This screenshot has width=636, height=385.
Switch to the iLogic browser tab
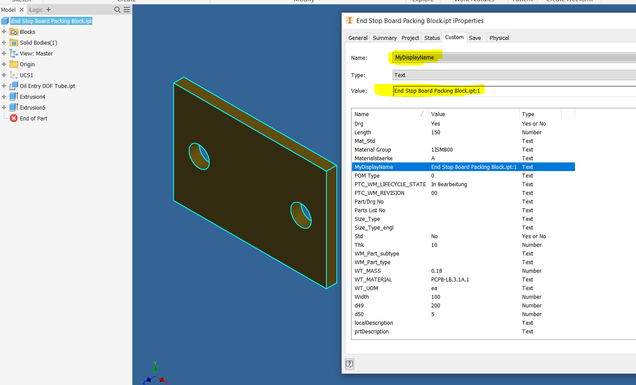pyautogui.click(x=35, y=9)
